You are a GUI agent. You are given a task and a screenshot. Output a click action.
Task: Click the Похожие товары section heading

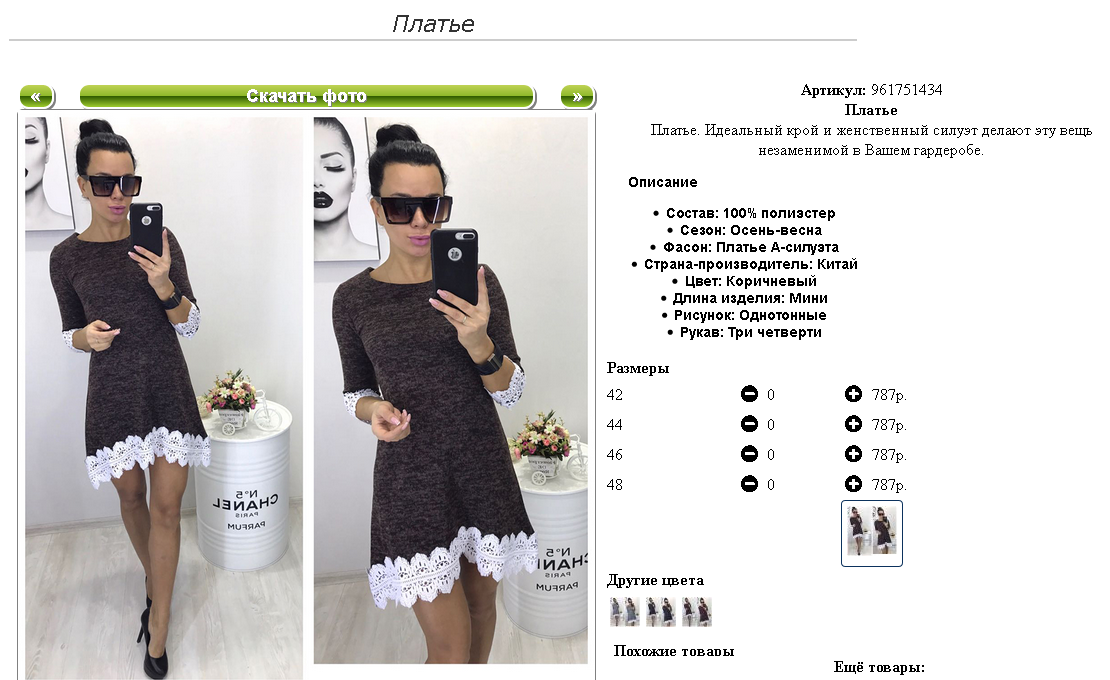pyautogui.click(x=673, y=651)
